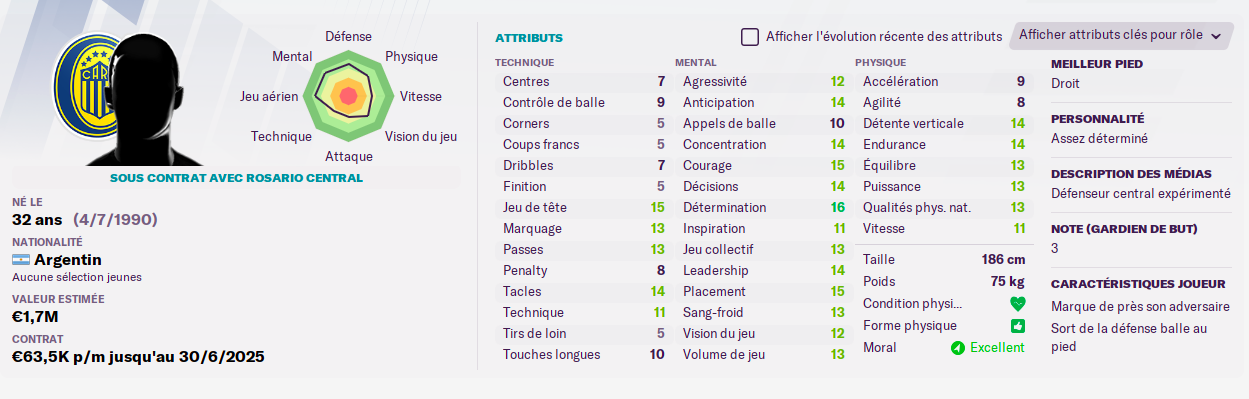Enable Afficher l'évolution récente des attributs checkbox

click(x=750, y=36)
